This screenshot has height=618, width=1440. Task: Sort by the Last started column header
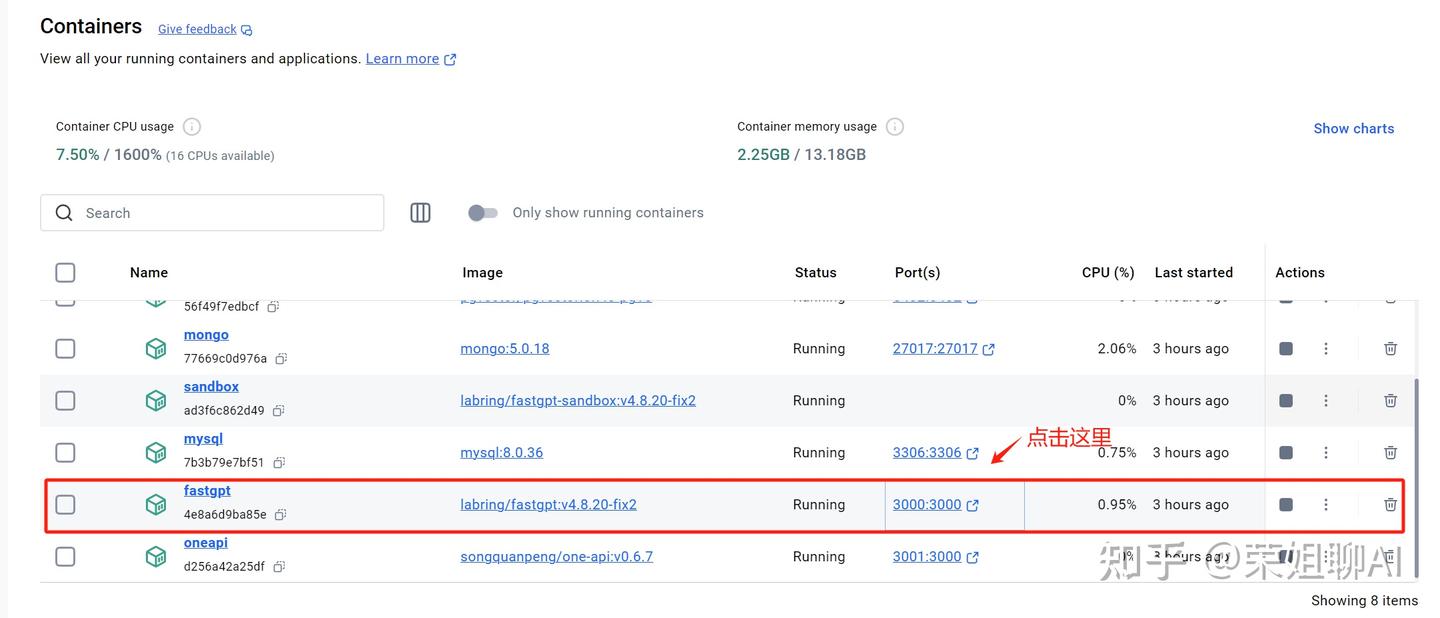[1193, 272]
